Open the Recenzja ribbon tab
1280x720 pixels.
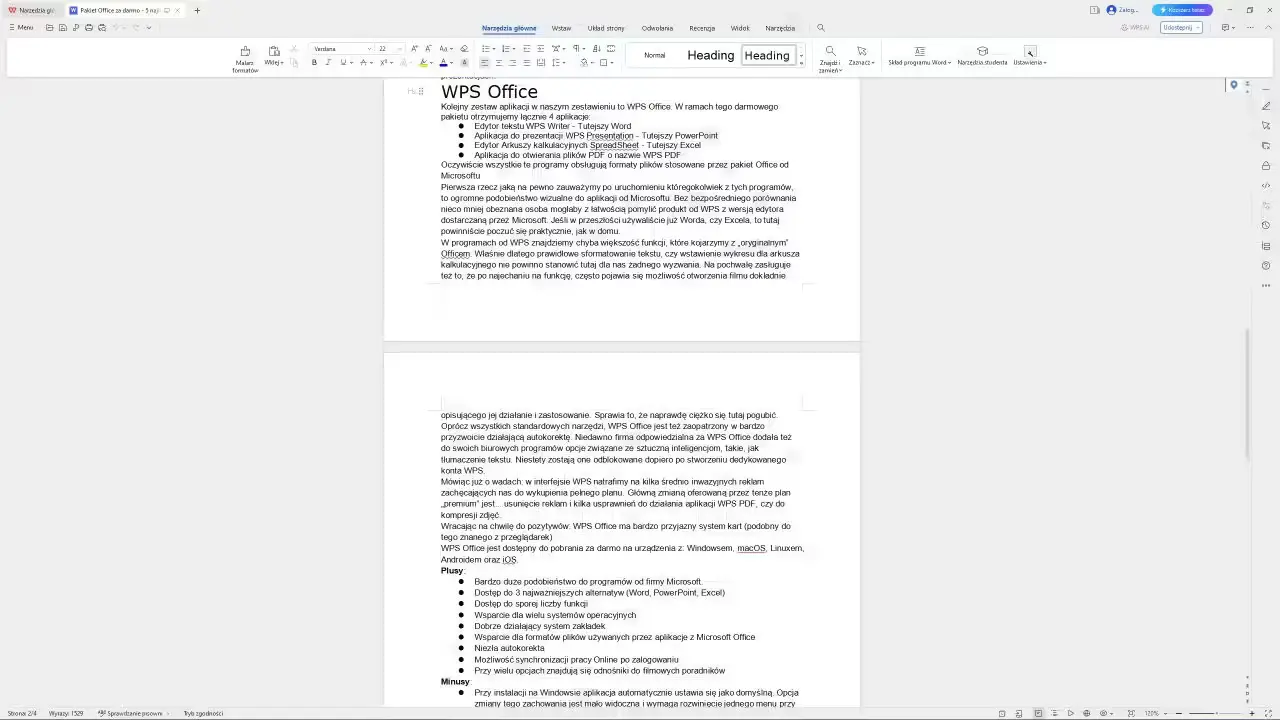(x=701, y=28)
